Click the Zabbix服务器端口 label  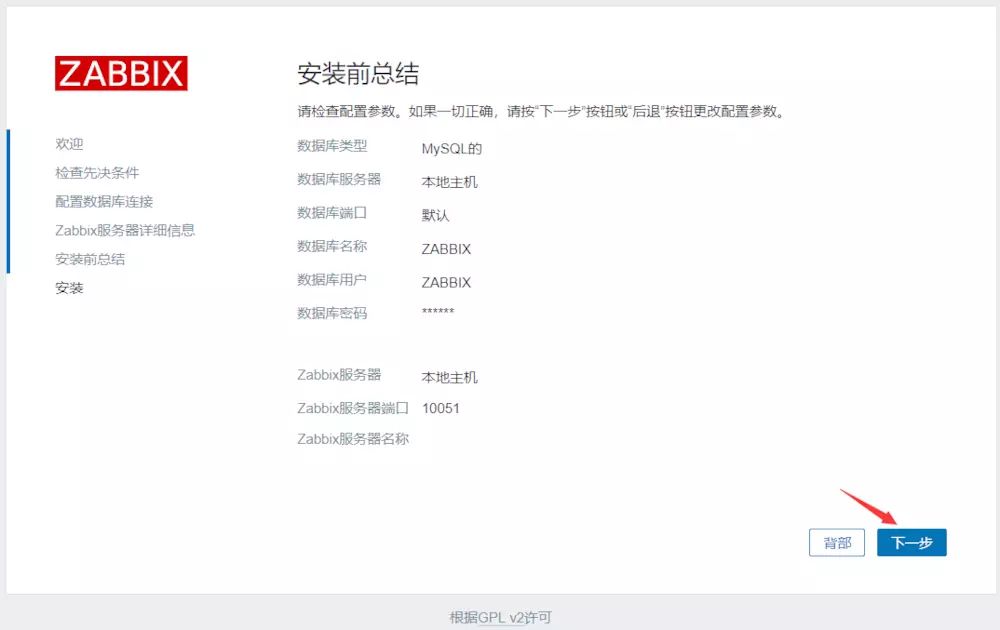pyautogui.click(x=353, y=408)
